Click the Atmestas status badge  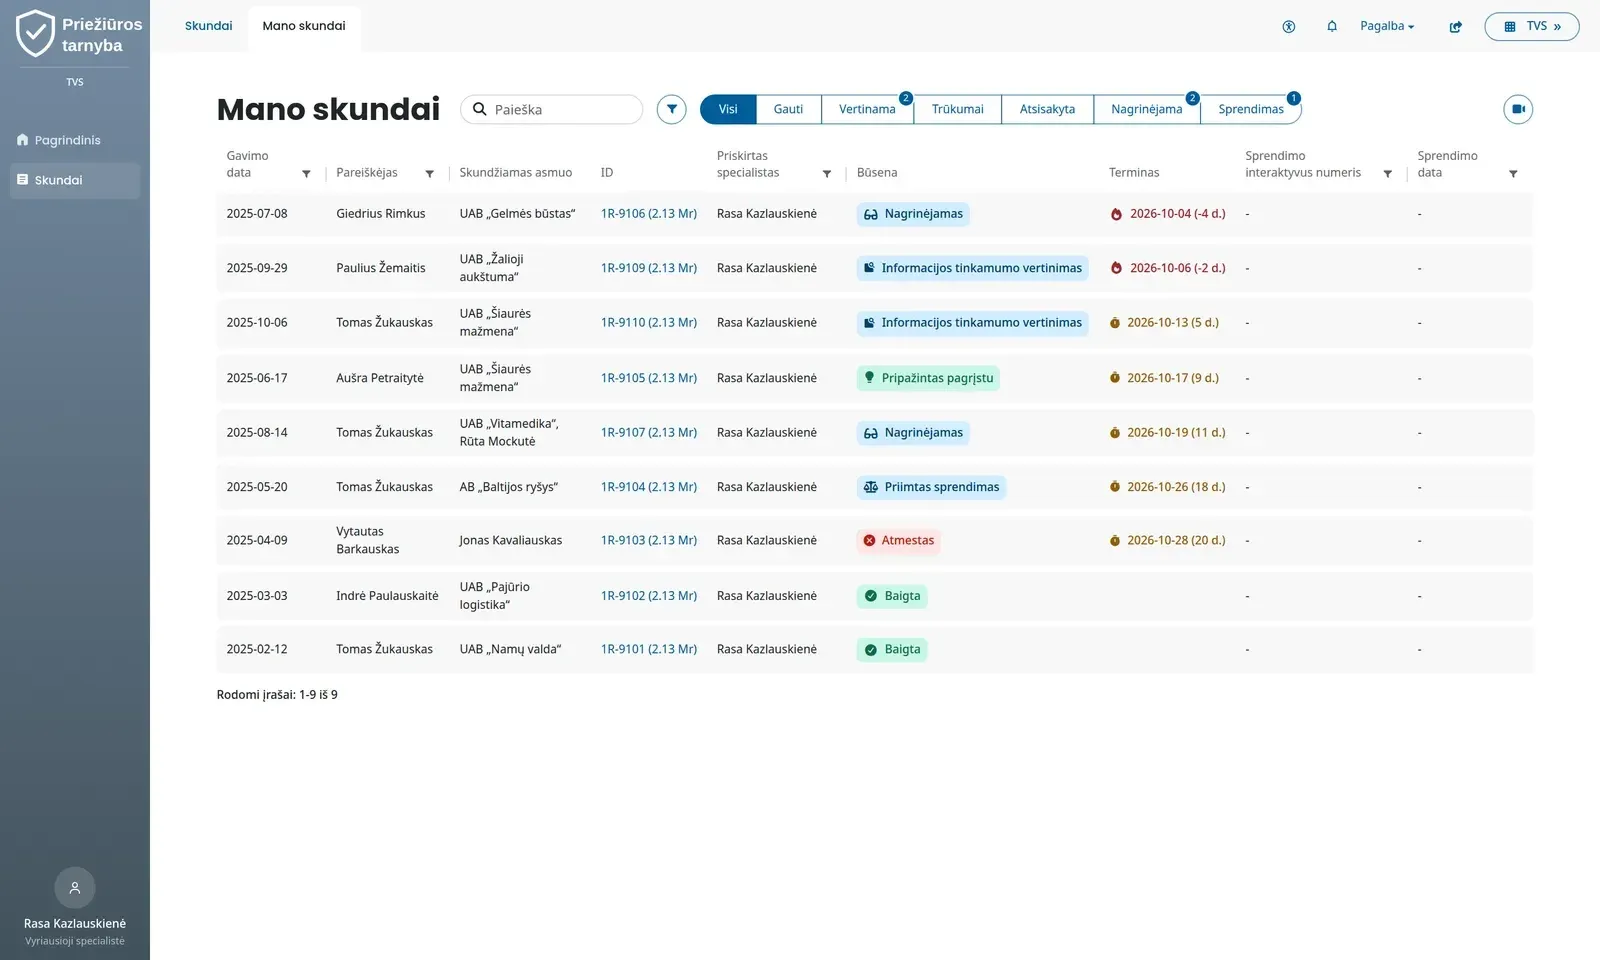(x=898, y=541)
